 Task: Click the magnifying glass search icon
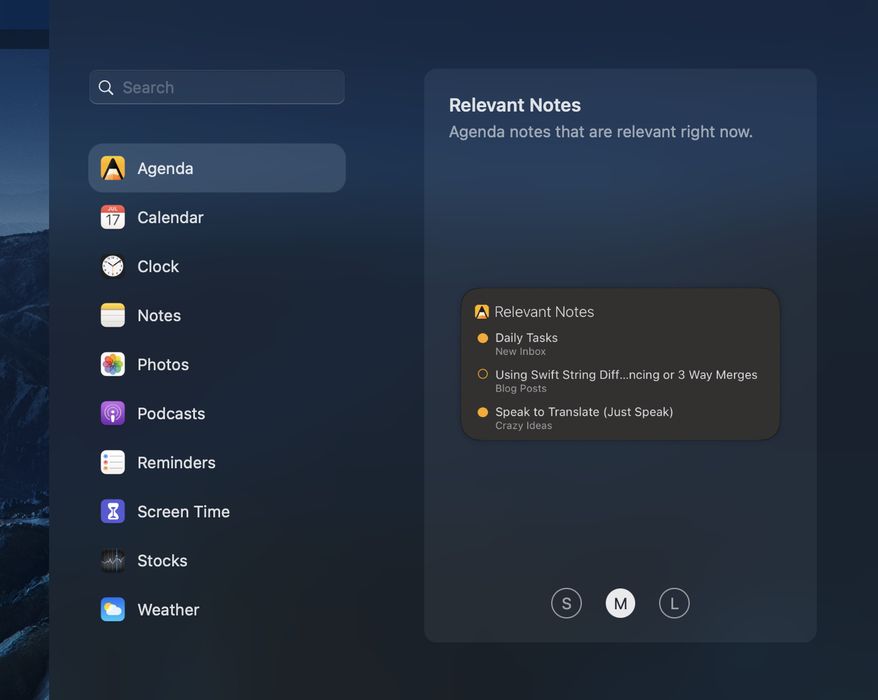tap(106, 87)
